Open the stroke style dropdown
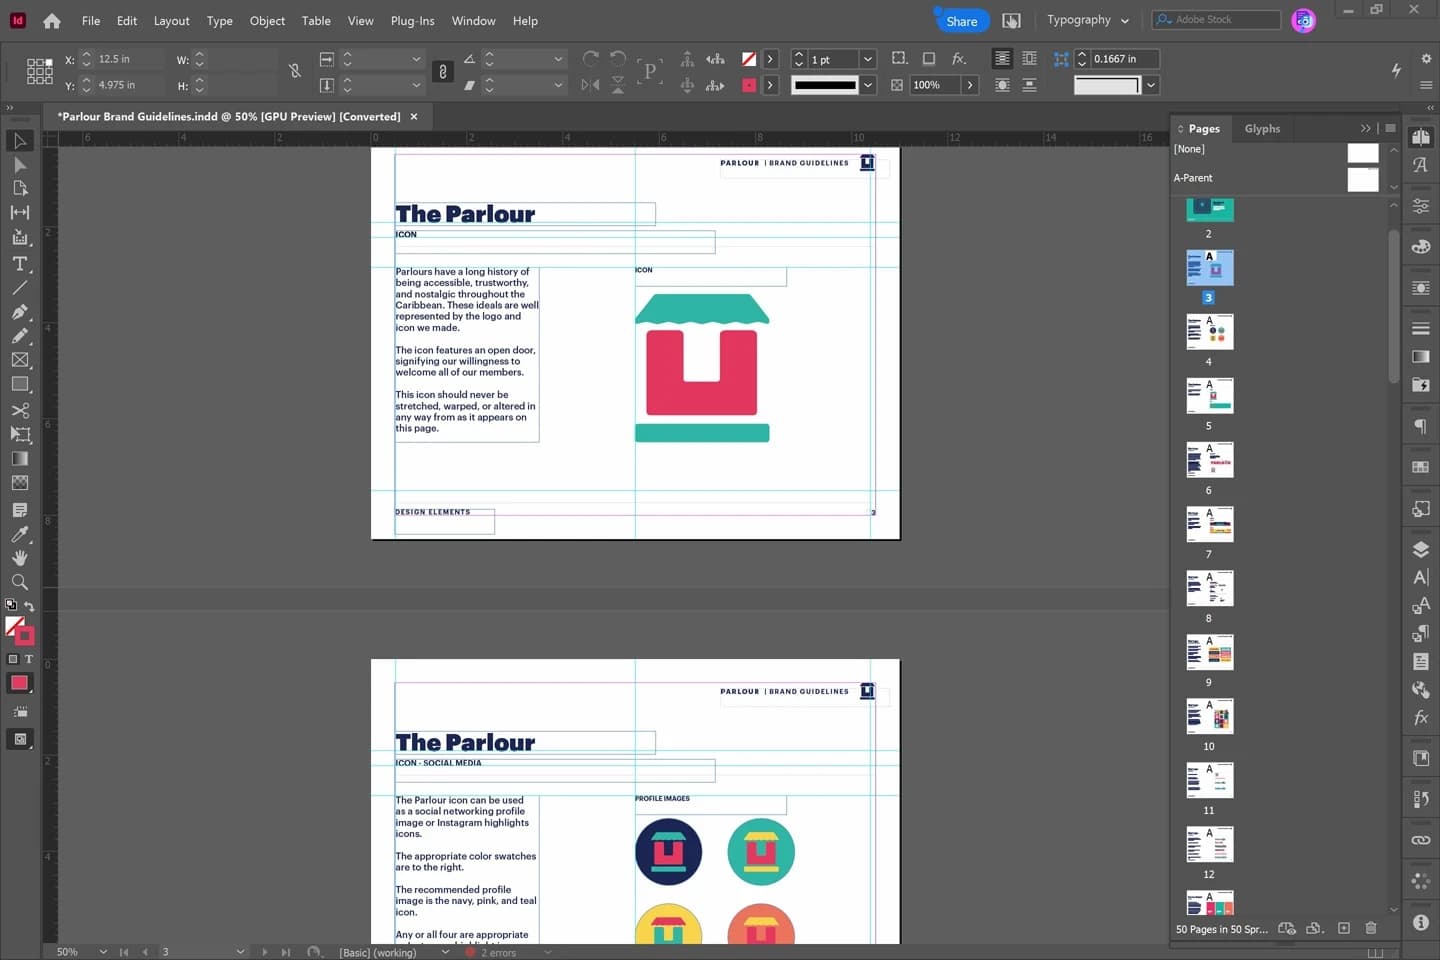This screenshot has width=1440, height=960. pos(868,85)
